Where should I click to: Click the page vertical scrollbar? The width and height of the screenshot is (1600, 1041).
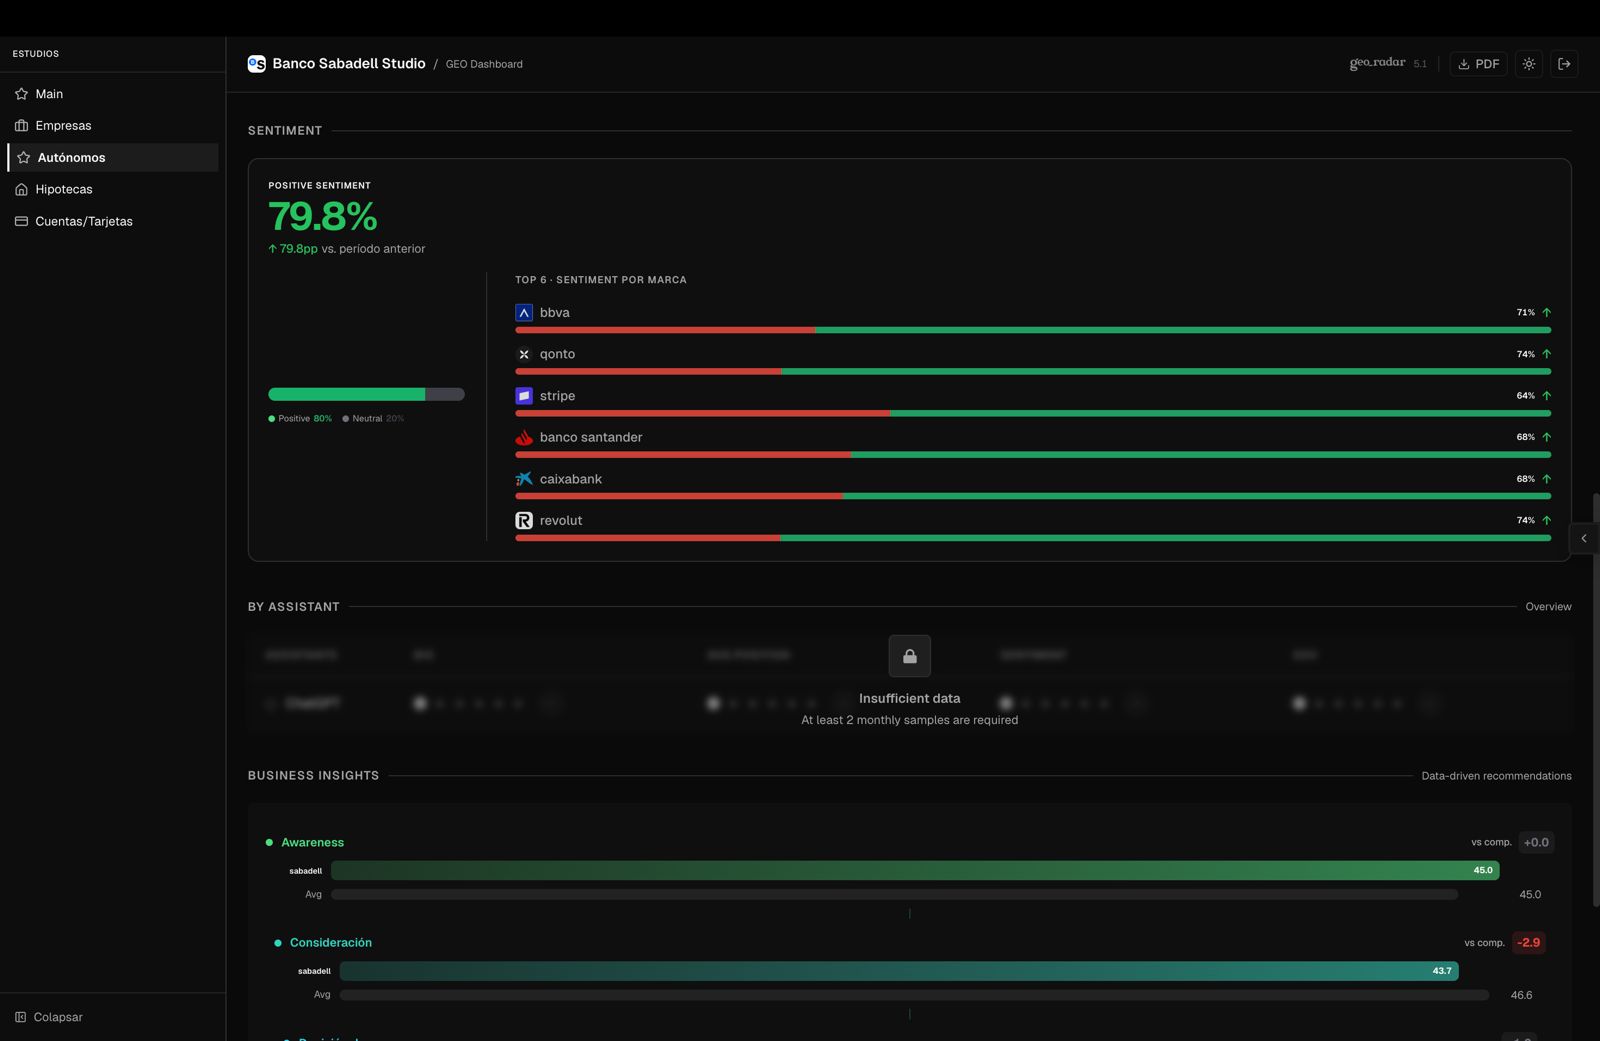coord(1595,700)
